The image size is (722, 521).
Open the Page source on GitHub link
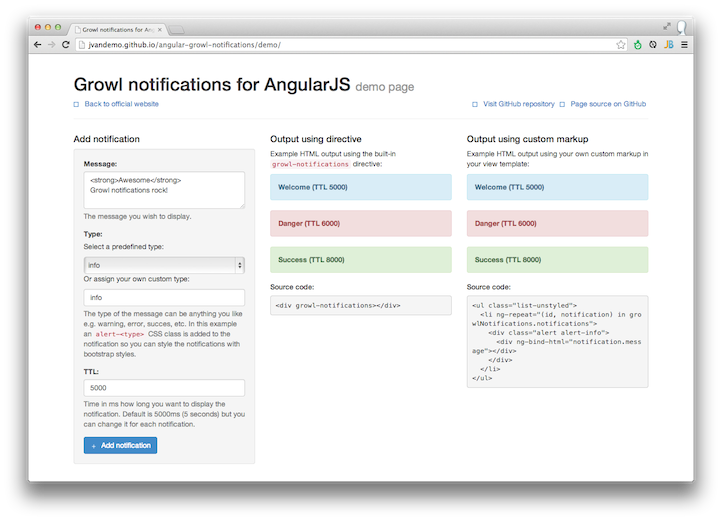(x=608, y=104)
